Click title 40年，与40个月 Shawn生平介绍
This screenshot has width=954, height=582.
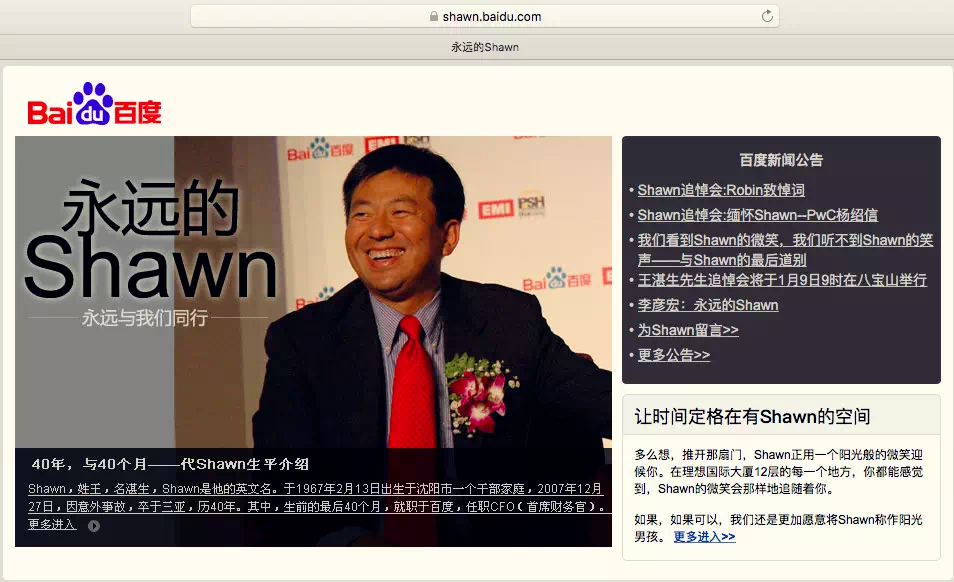[170, 465]
